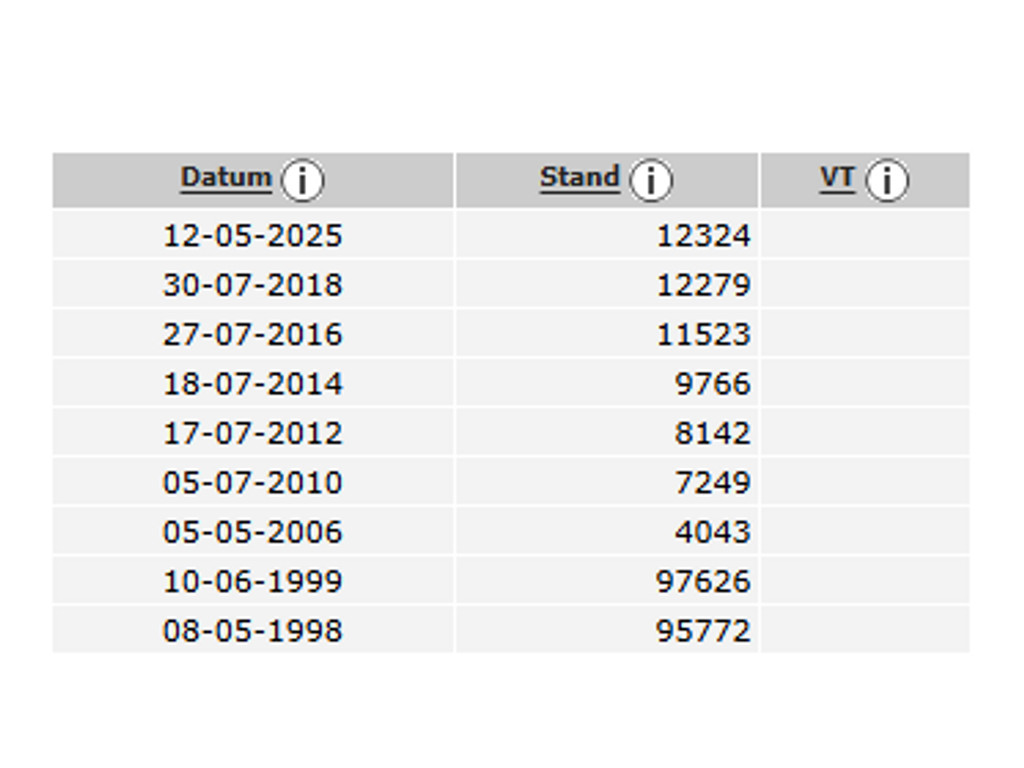This screenshot has height=768, width=1024.
Task: Sort table by the VT header link
Action: tap(837, 178)
